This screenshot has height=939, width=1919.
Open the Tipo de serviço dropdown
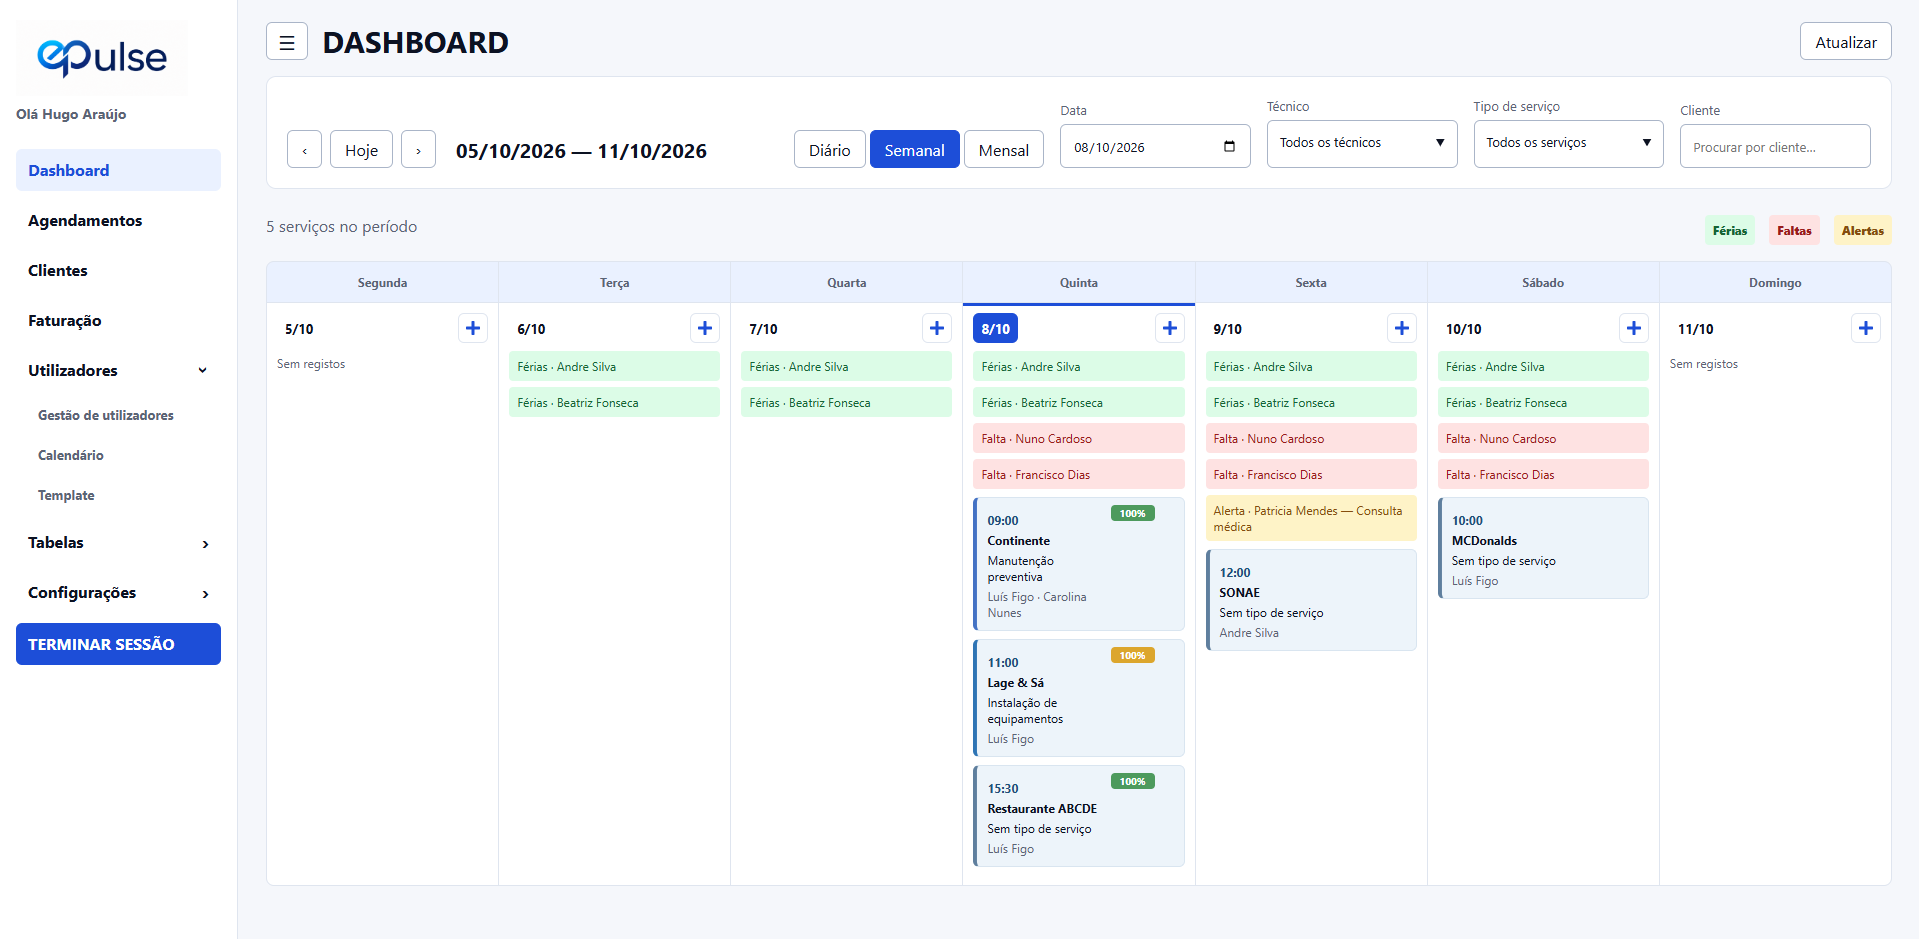pos(1569,143)
